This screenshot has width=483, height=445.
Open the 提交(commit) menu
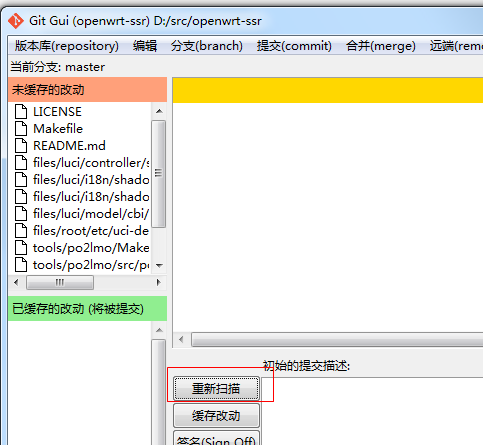(x=294, y=46)
